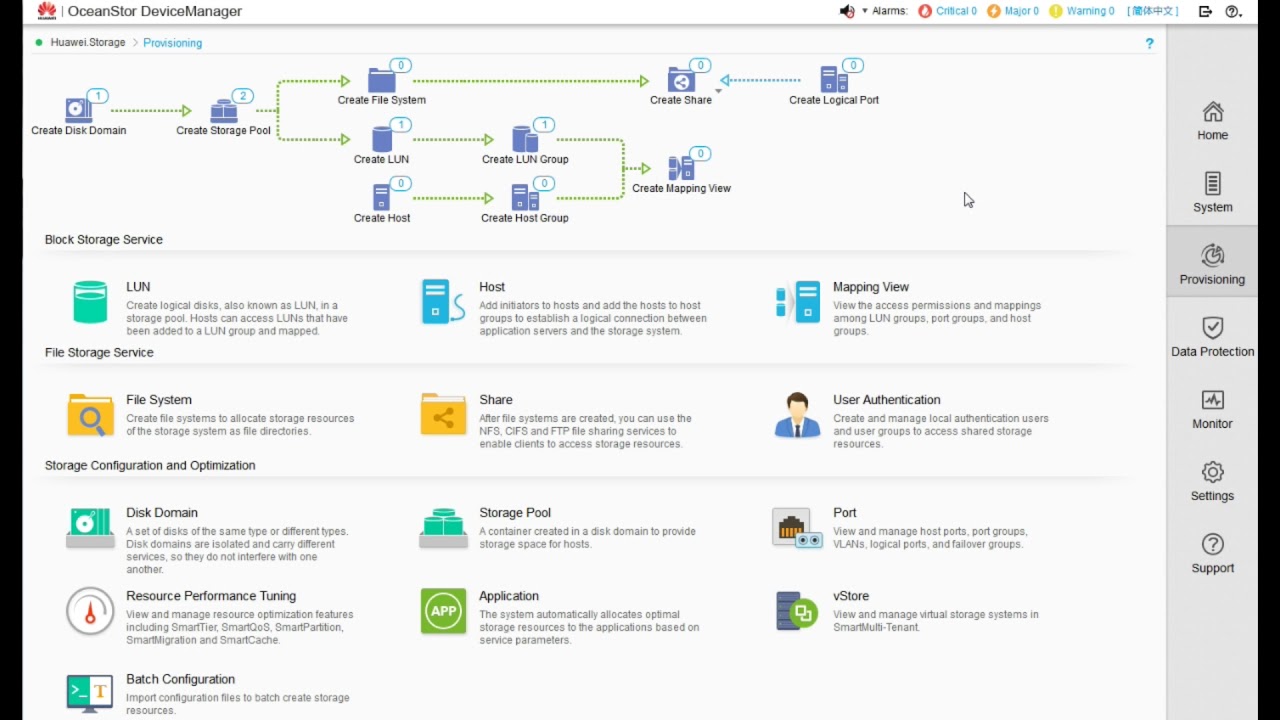Expand the speaker dropdown arrow beside Alarms
Image resolution: width=1280 pixels, height=720 pixels.
[x=865, y=11]
